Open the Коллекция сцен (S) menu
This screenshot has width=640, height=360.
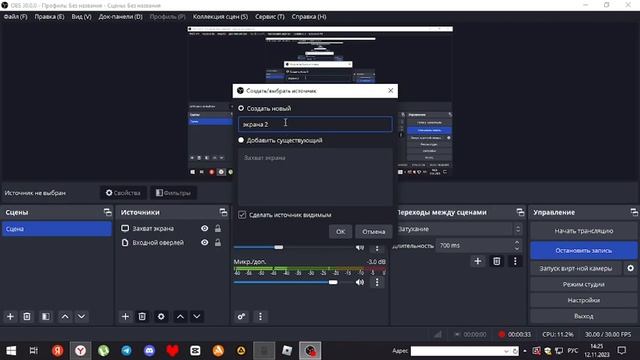[220, 17]
